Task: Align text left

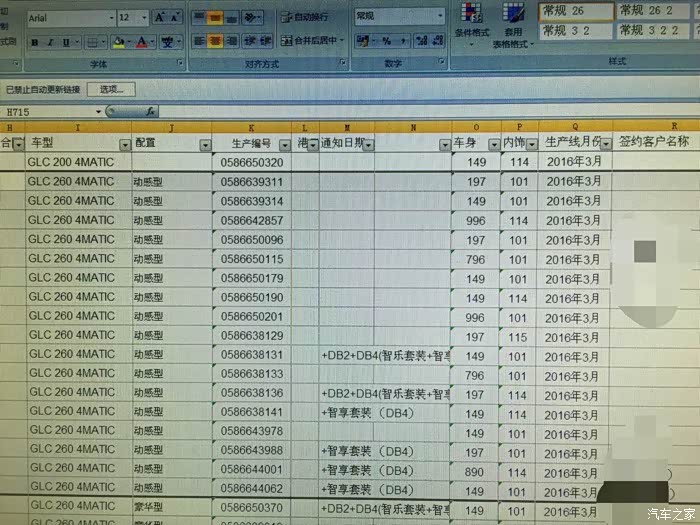Action: point(199,41)
